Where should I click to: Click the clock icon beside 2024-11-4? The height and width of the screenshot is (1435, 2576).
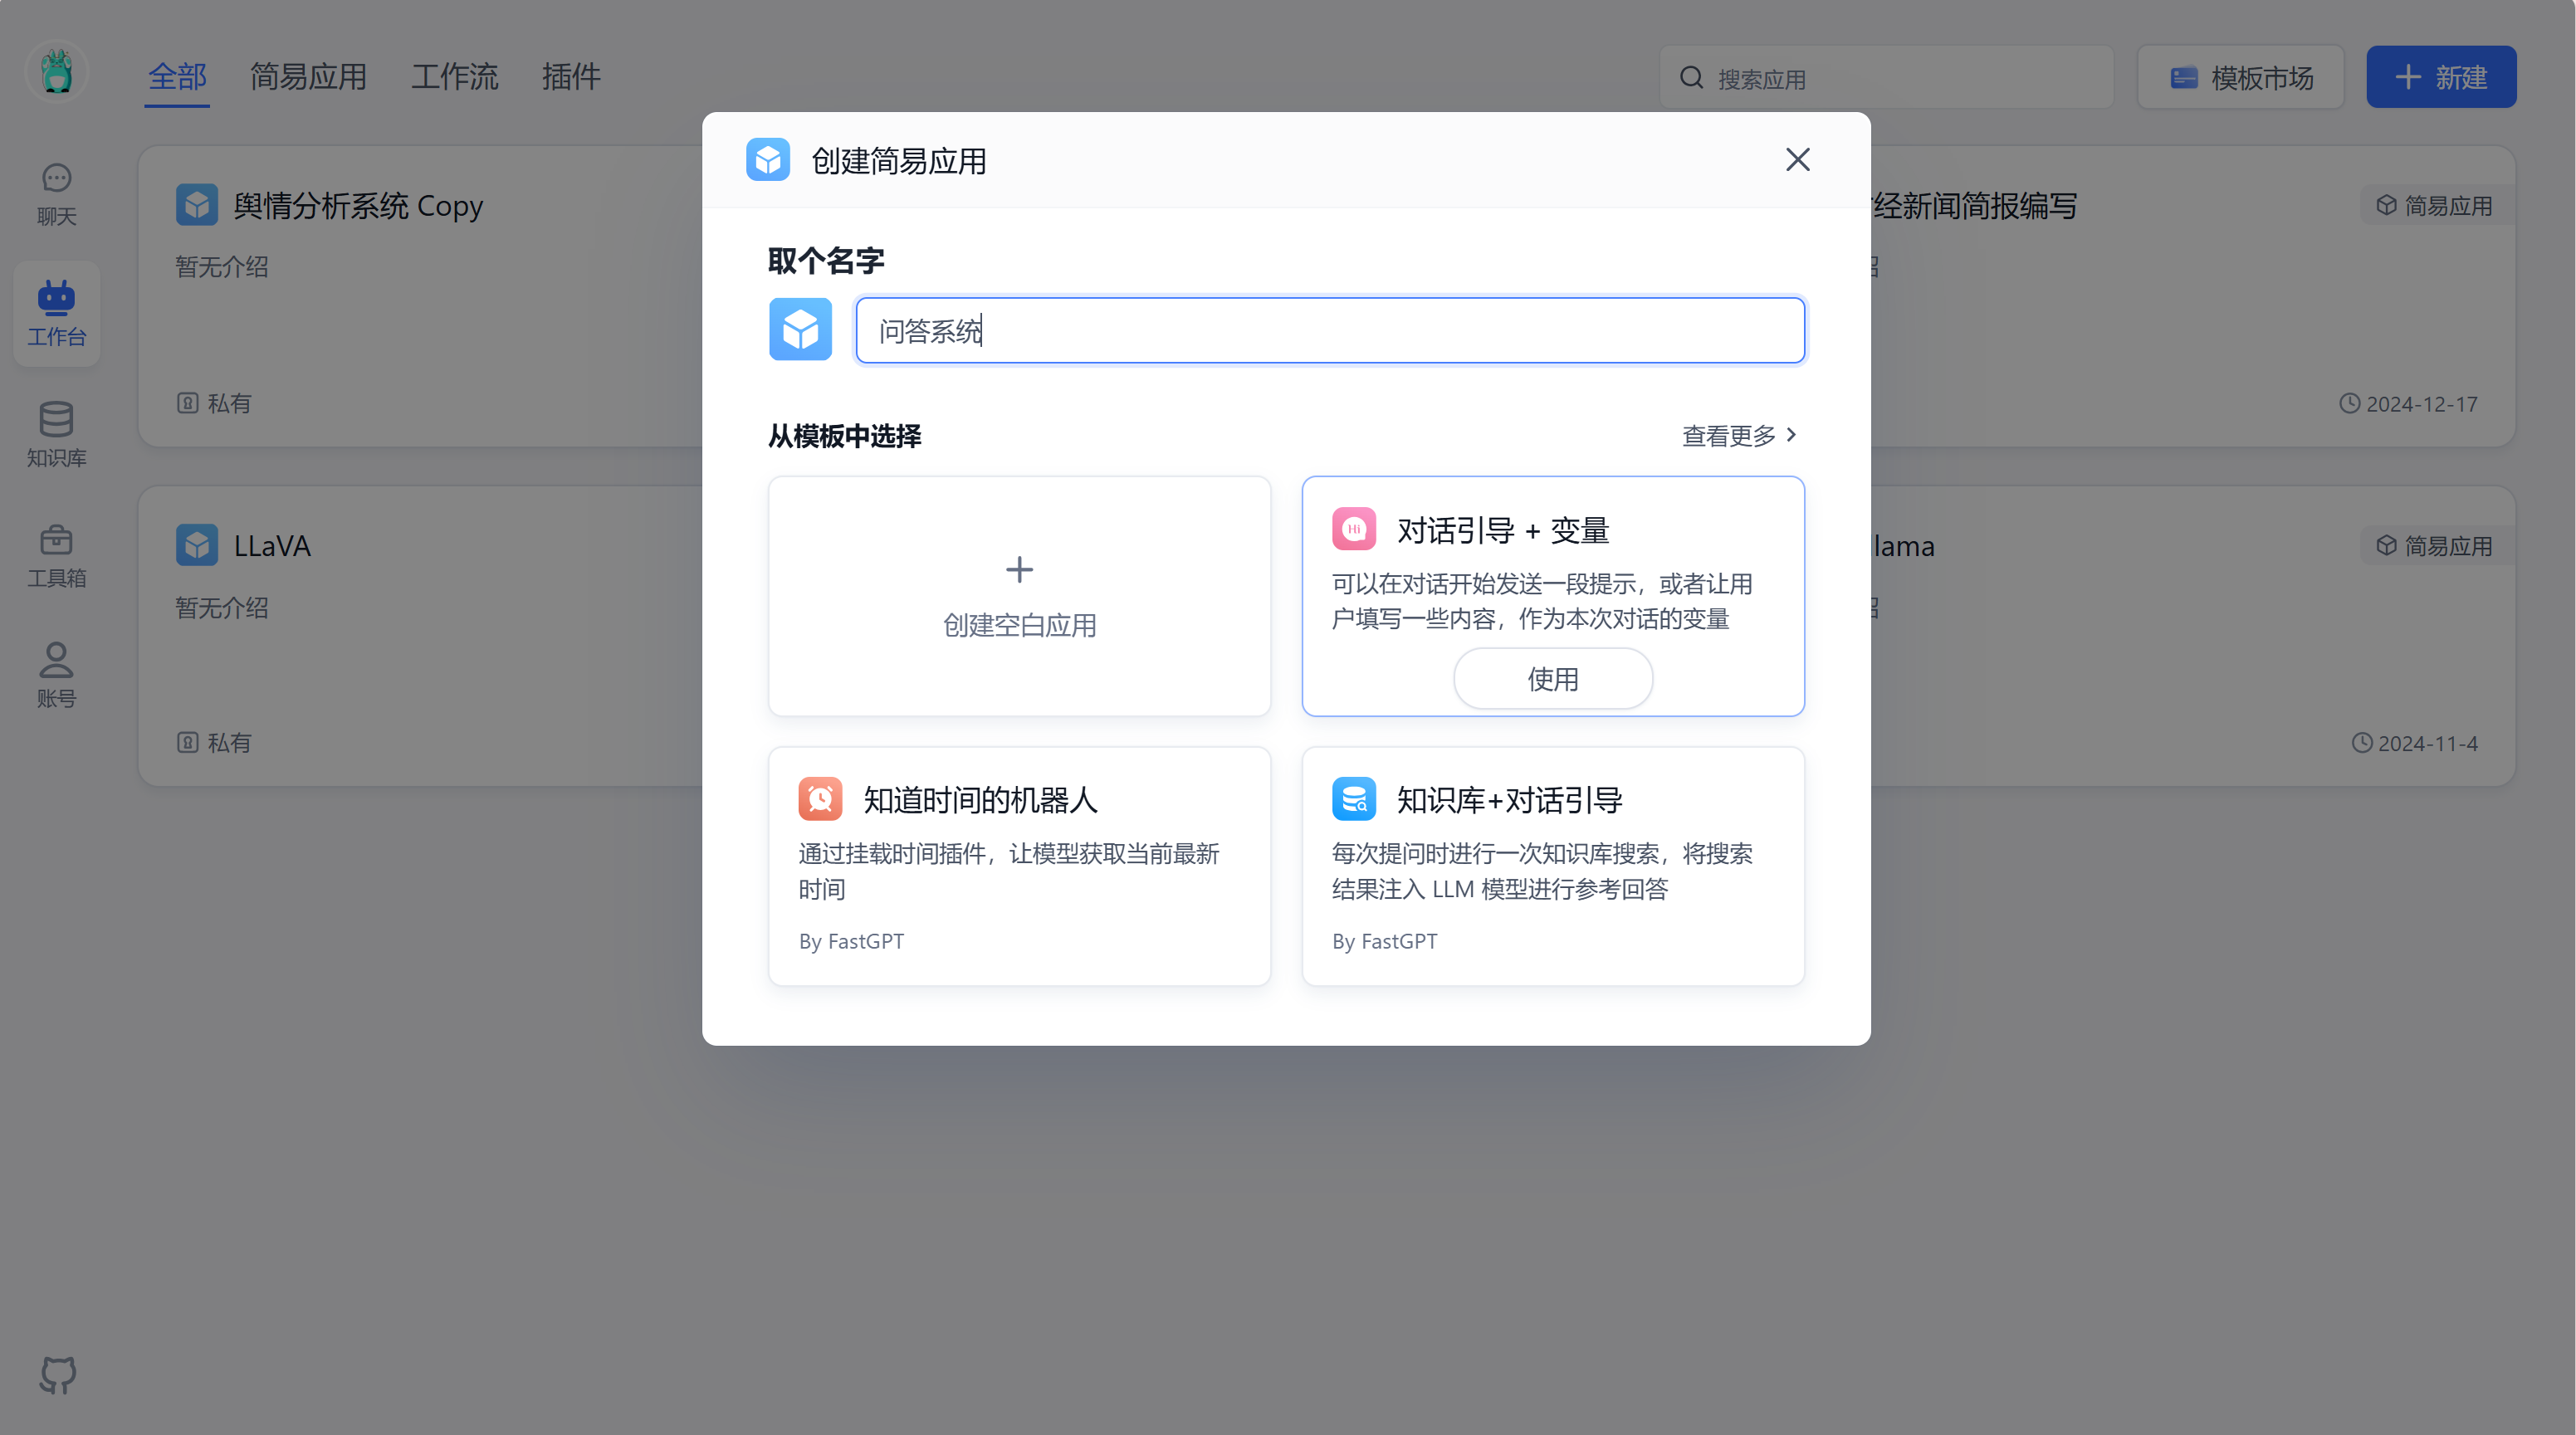pos(2361,743)
